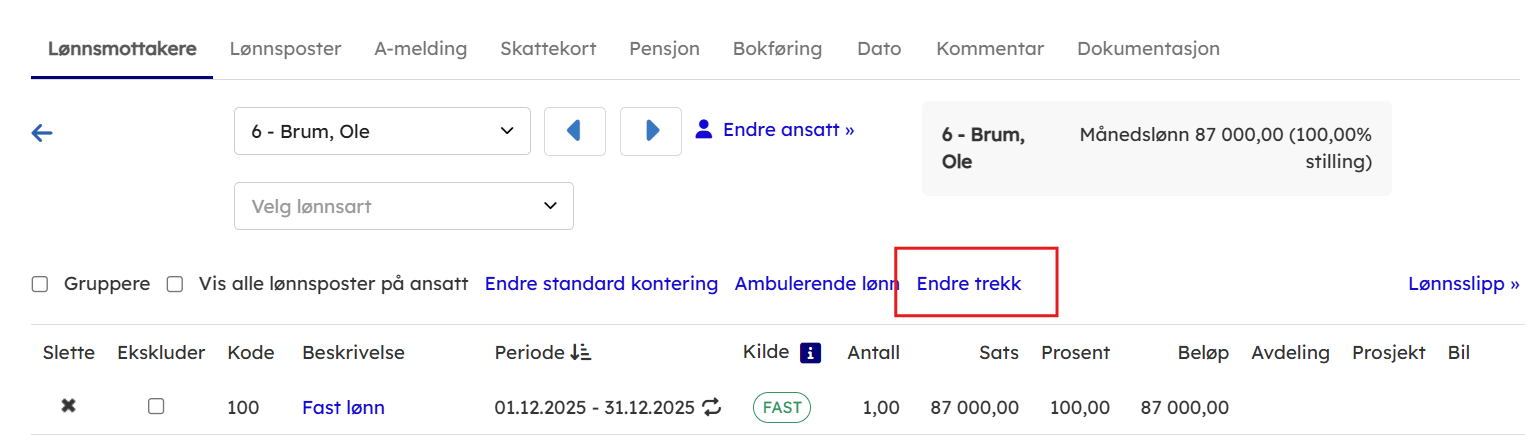1525x444 pixels.
Task: Open the Lønnsslipp link
Action: [x=1463, y=284]
